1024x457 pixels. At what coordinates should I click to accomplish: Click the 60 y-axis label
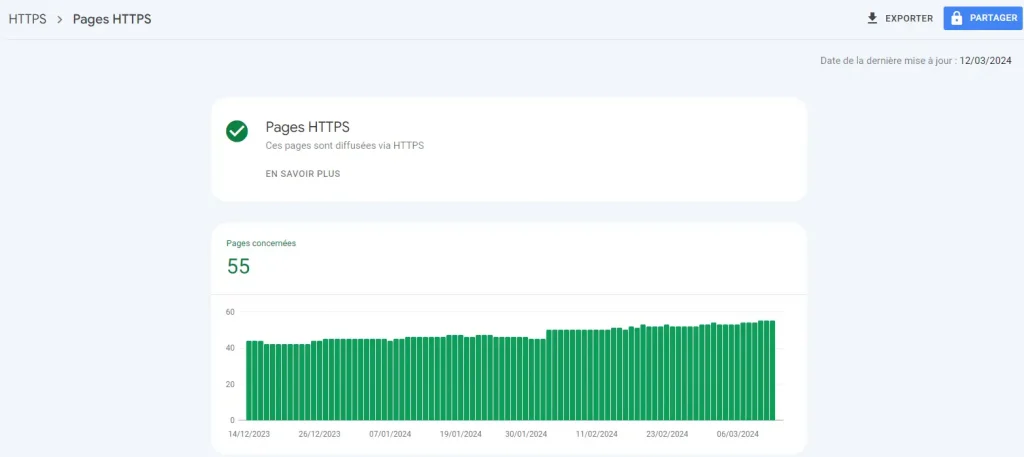pos(230,312)
